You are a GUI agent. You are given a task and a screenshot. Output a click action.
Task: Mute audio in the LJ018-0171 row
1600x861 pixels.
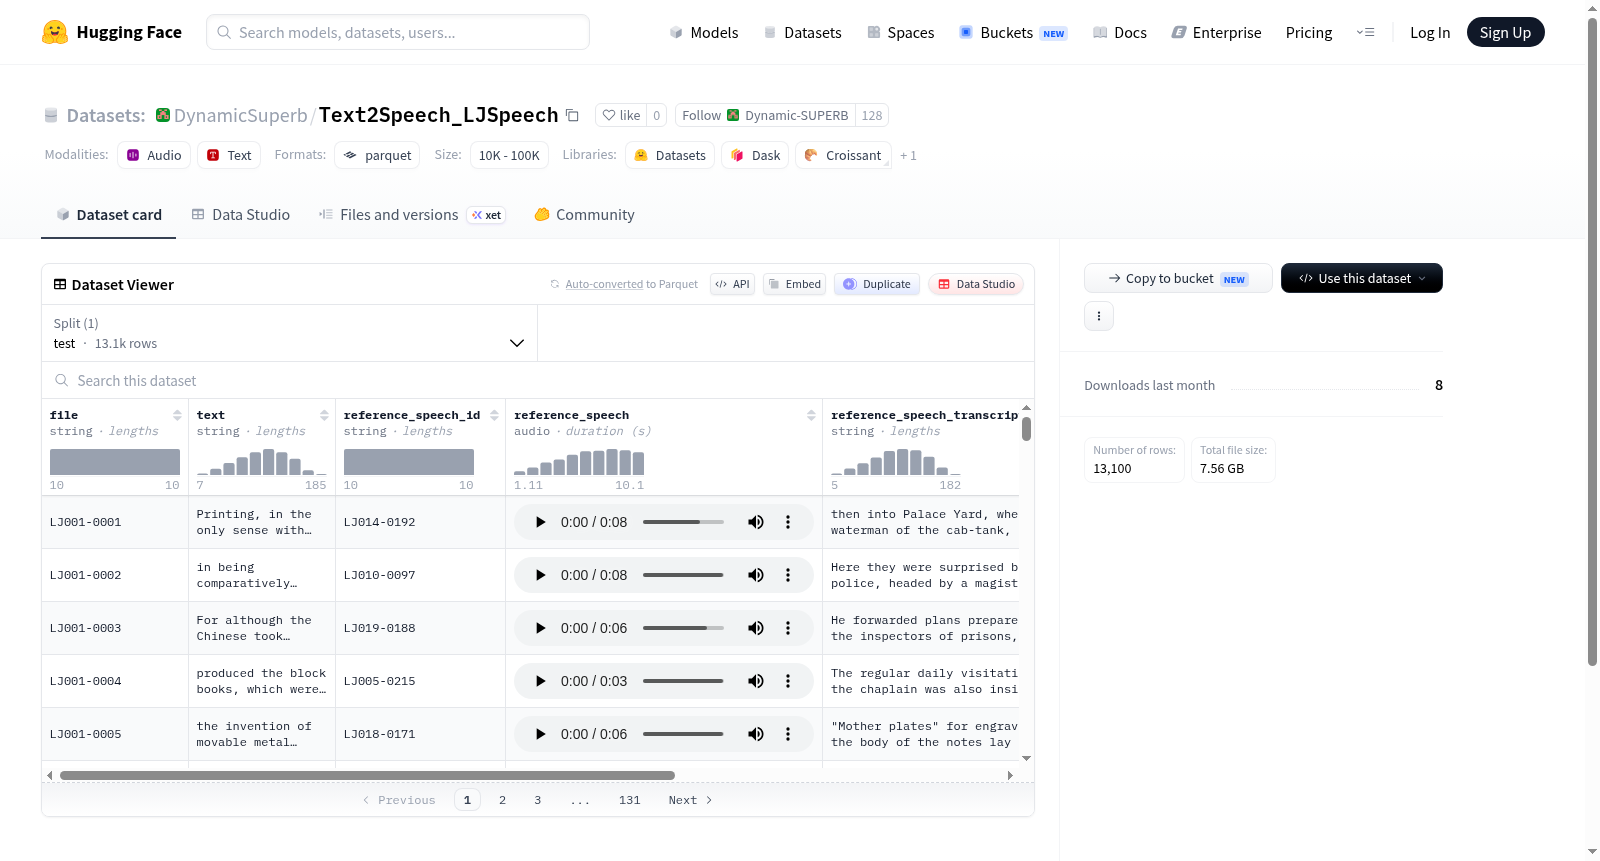coord(756,734)
